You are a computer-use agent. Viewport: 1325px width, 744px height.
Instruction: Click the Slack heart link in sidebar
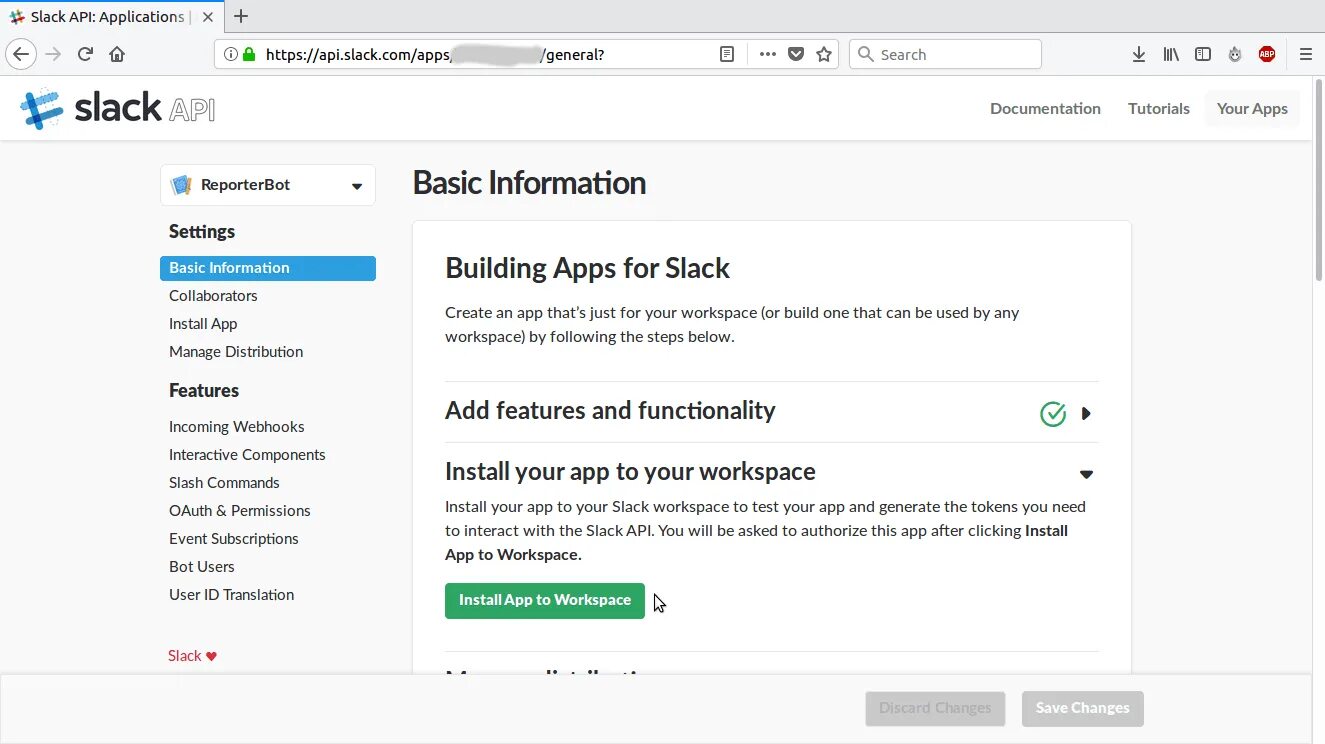(192, 656)
